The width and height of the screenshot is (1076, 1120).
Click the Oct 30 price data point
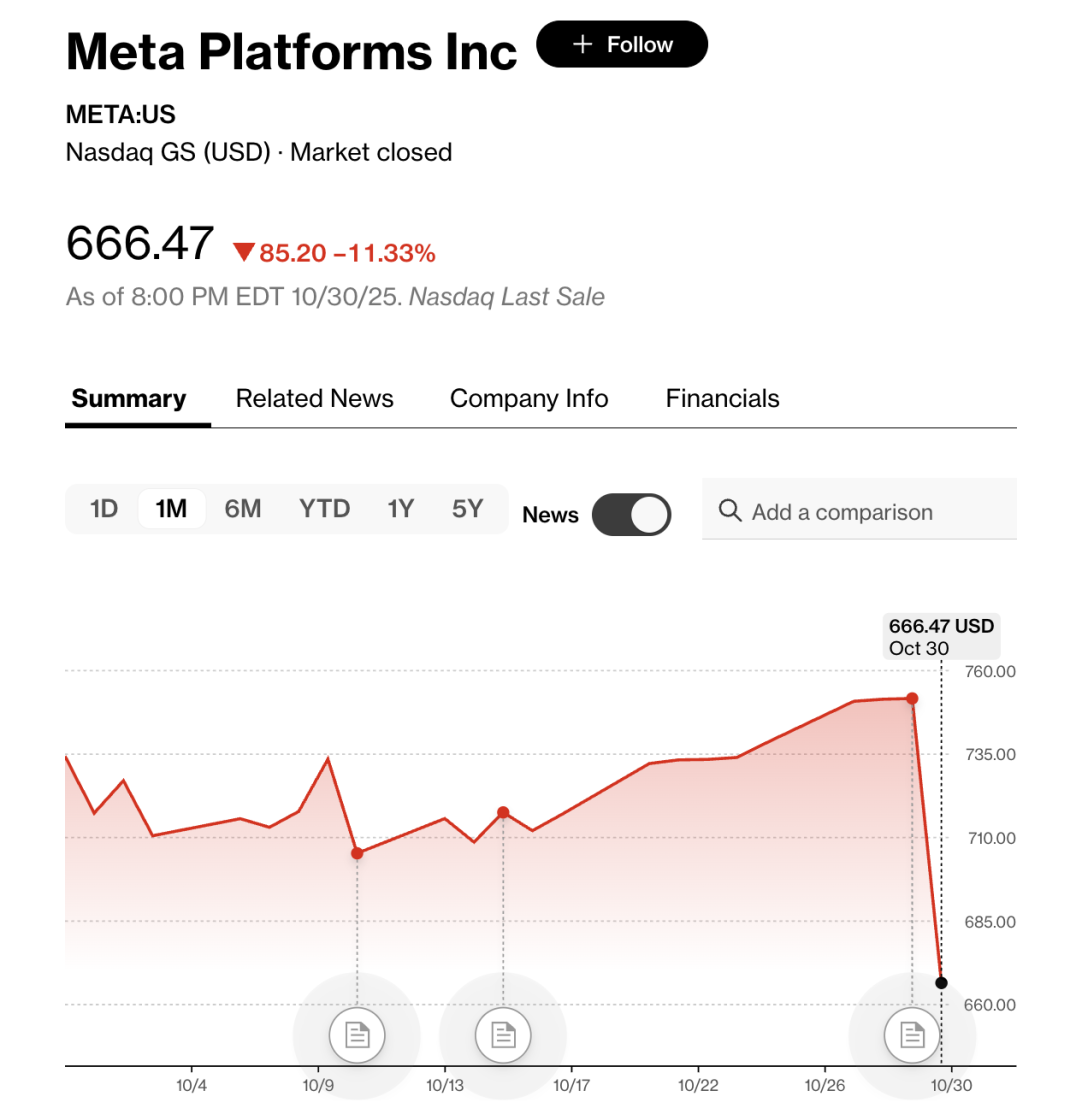[x=941, y=983]
